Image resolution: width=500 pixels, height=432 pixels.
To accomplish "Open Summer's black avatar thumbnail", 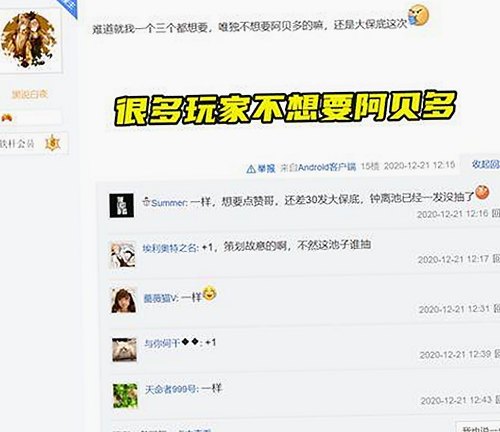I will [122, 206].
